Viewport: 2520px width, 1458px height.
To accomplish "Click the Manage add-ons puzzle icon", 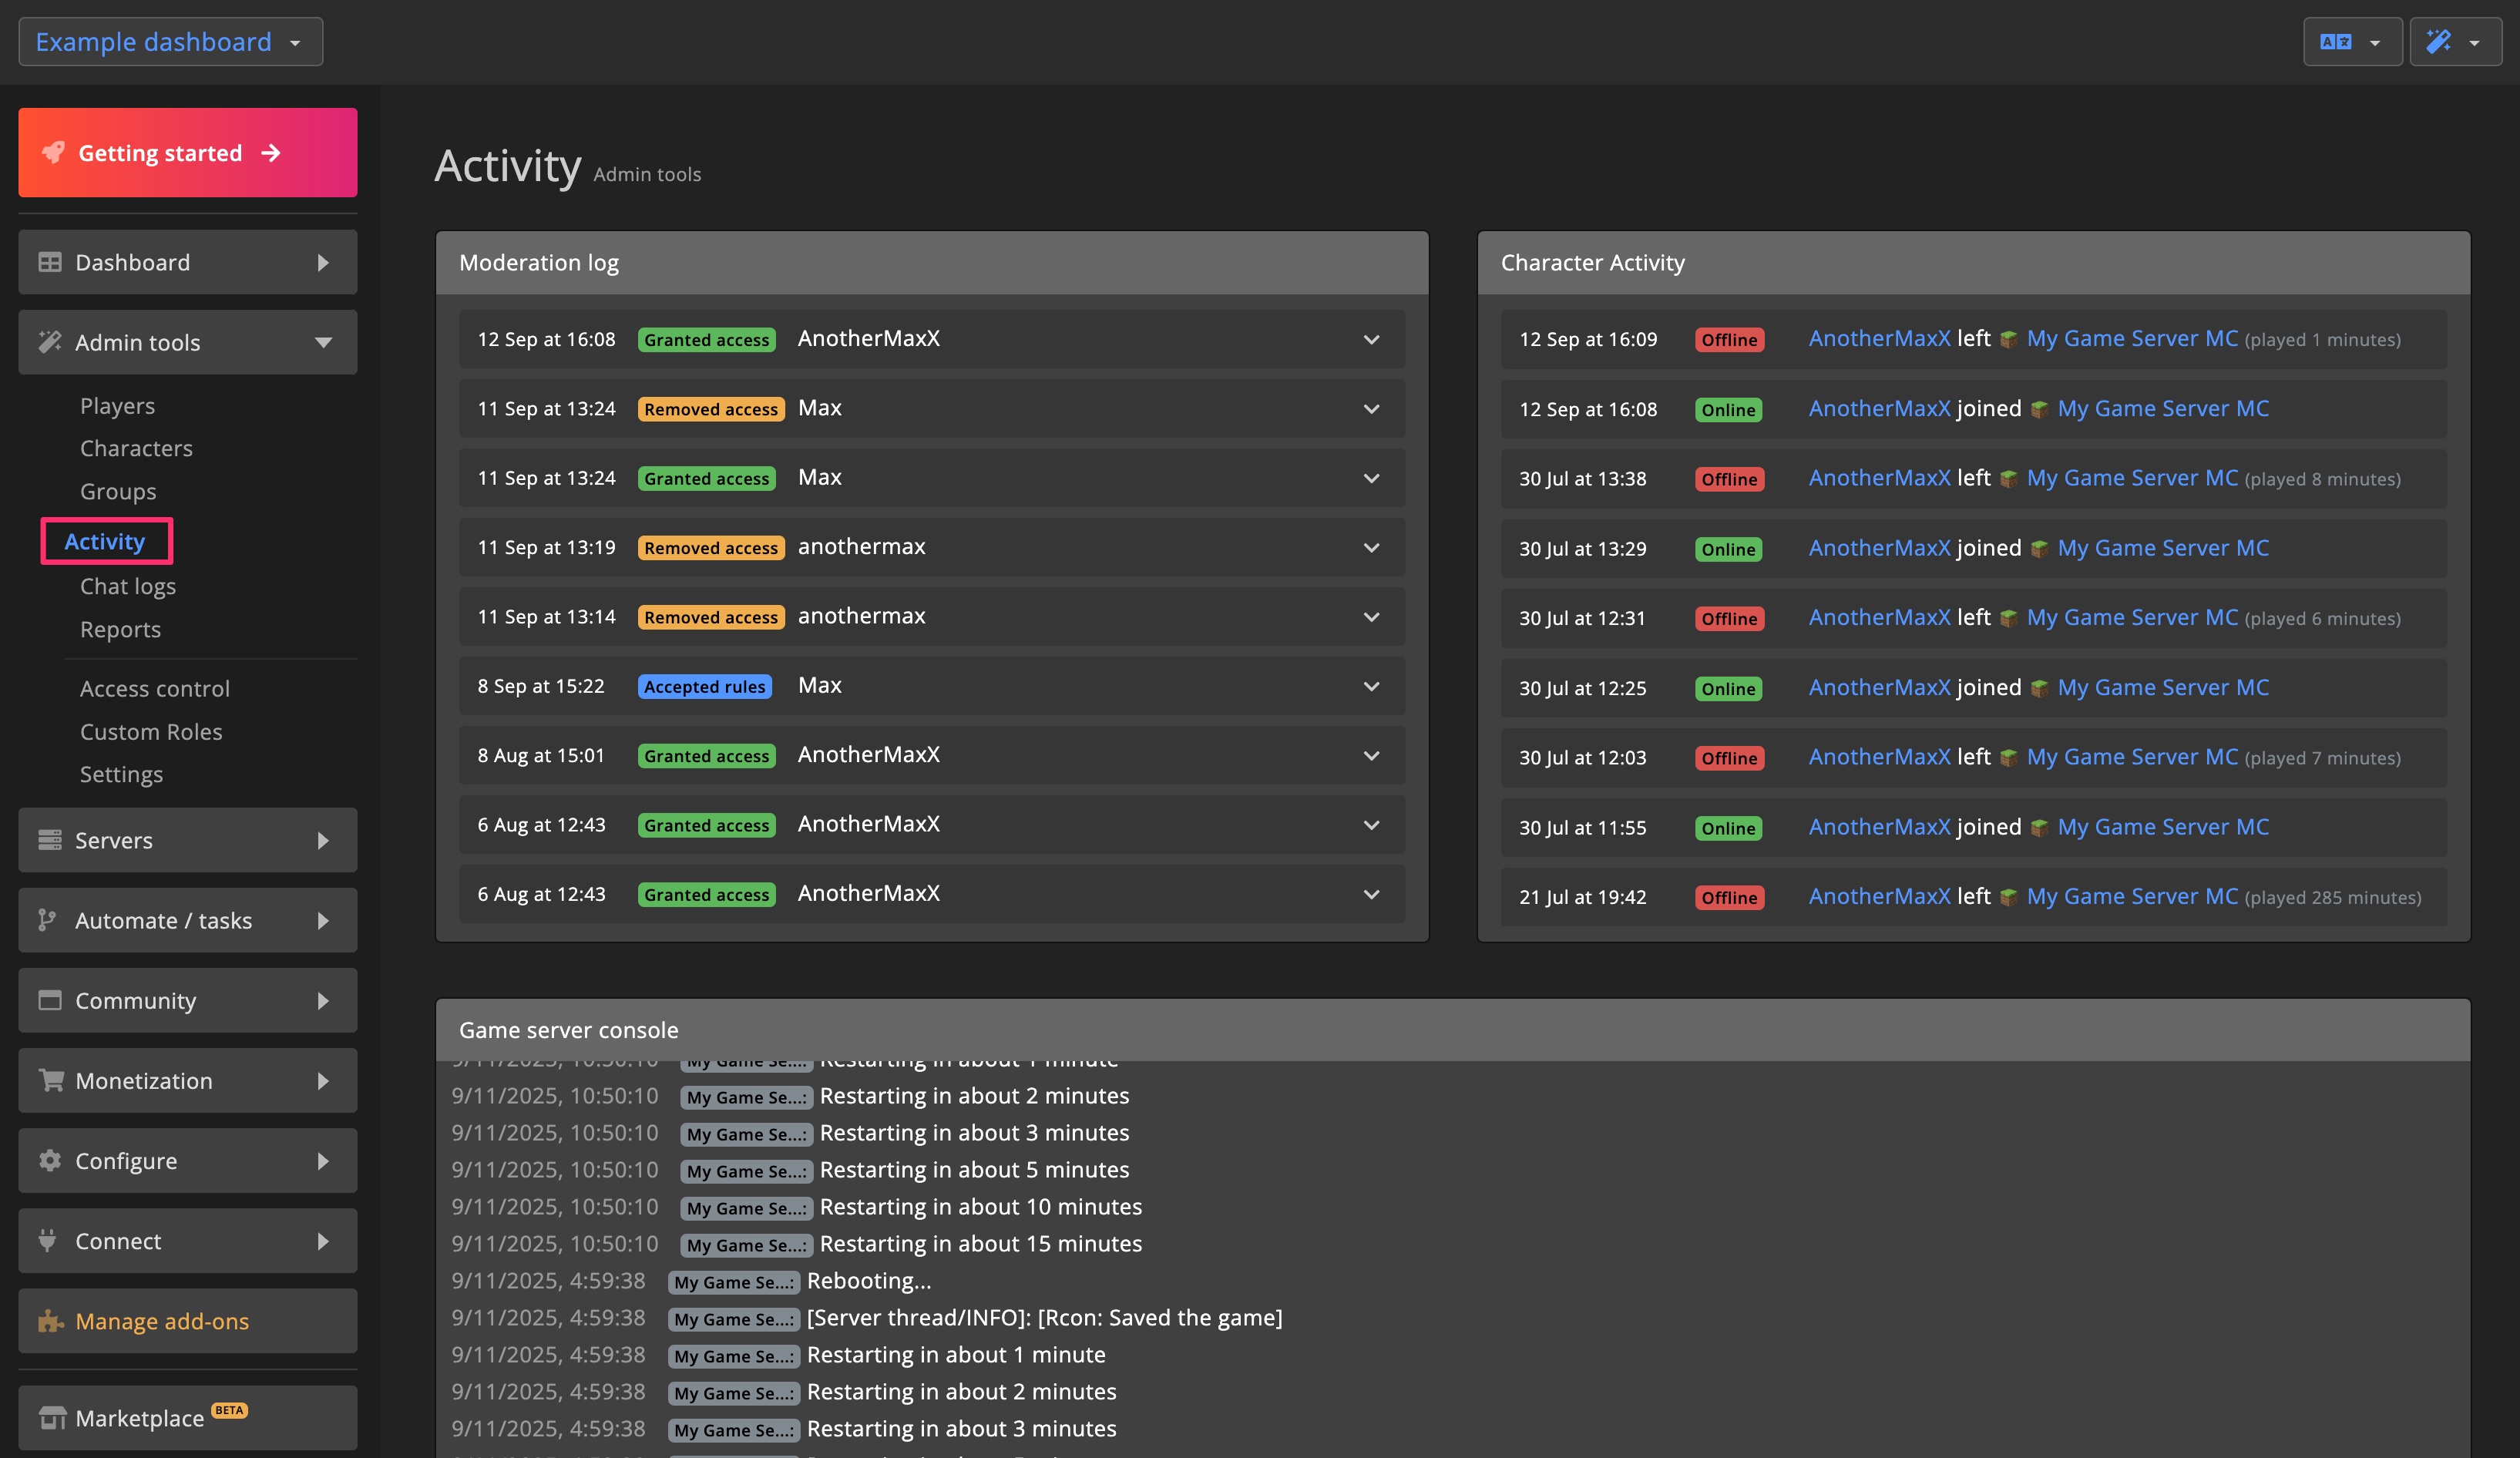I will (x=50, y=1321).
